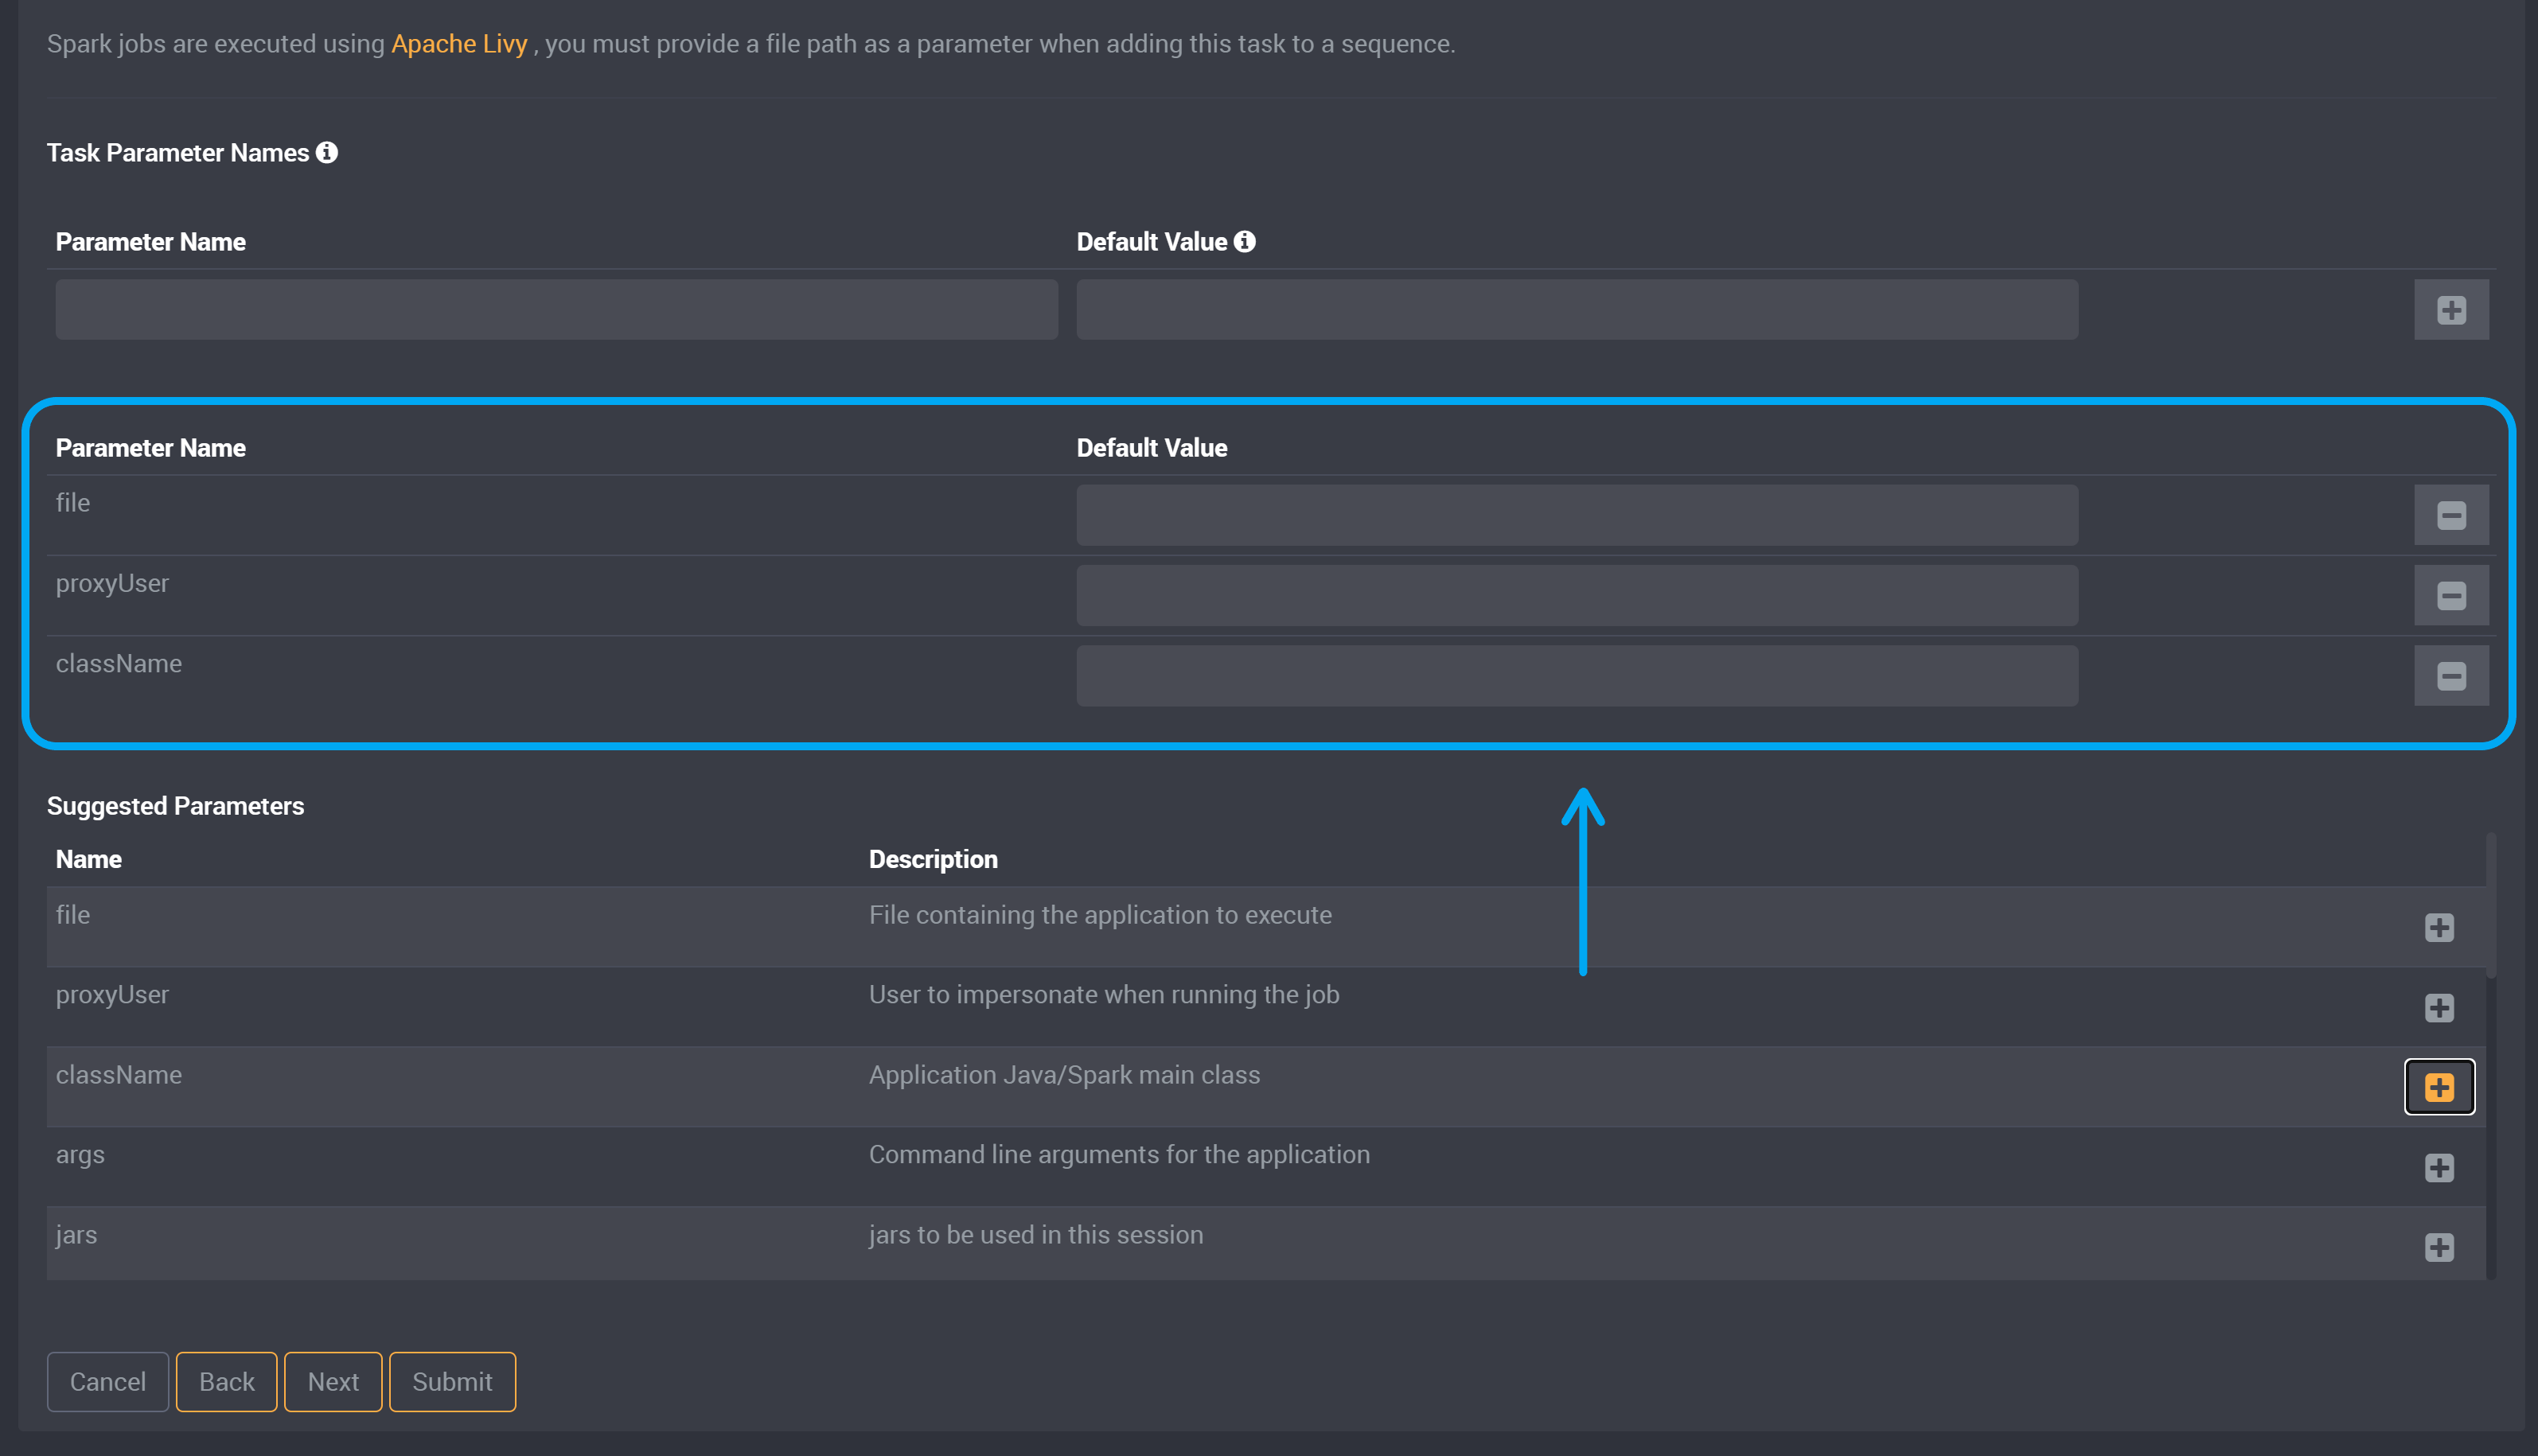2538x1456 pixels.
Task: Go Back to the previous step
Action: tap(227, 1381)
